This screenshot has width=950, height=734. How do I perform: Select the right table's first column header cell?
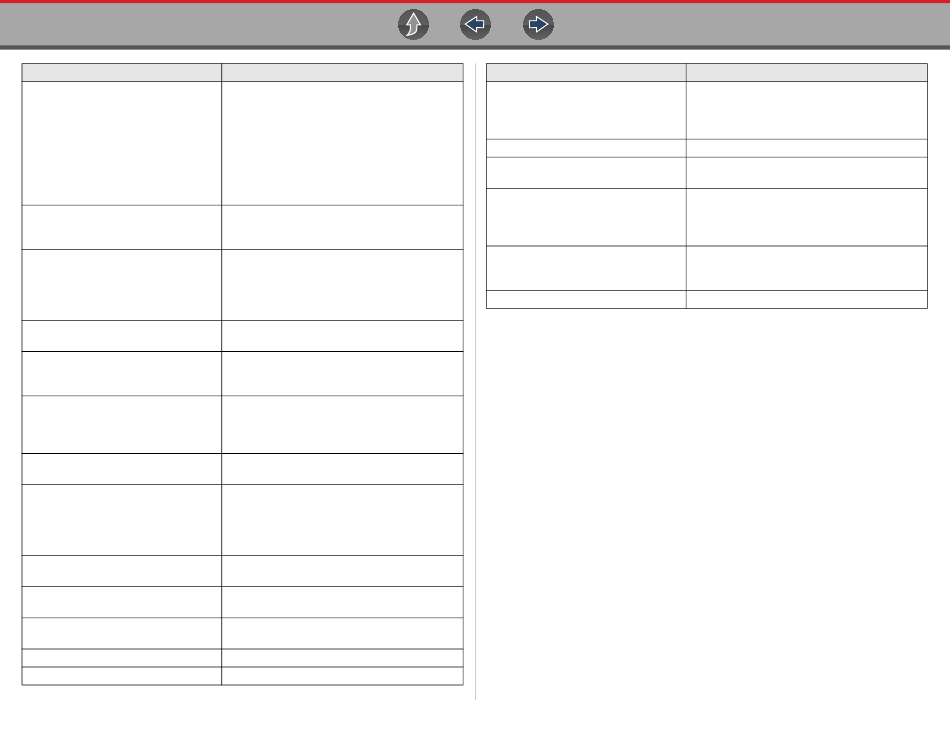coord(586,73)
